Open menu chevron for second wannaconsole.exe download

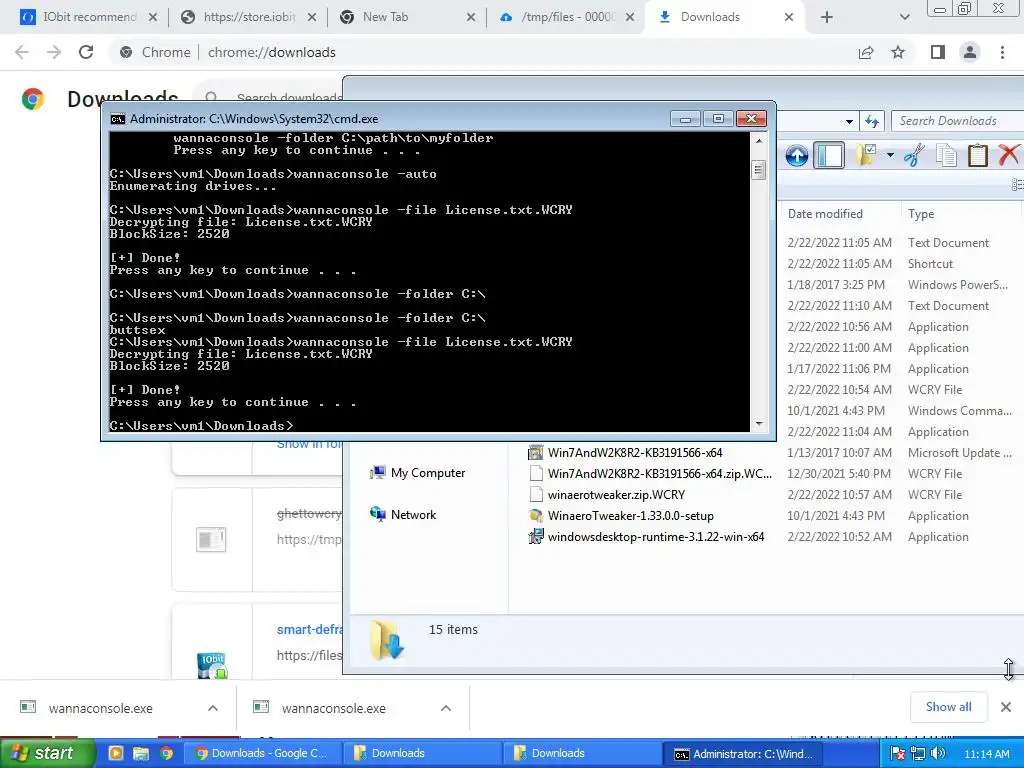pos(446,708)
